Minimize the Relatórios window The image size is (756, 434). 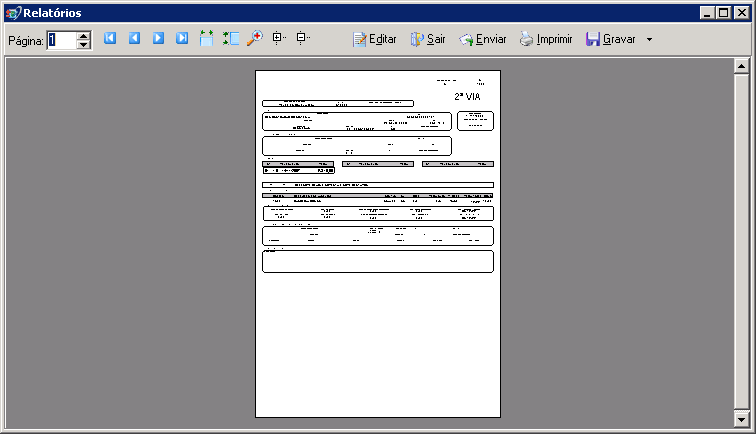tap(707, 13)
